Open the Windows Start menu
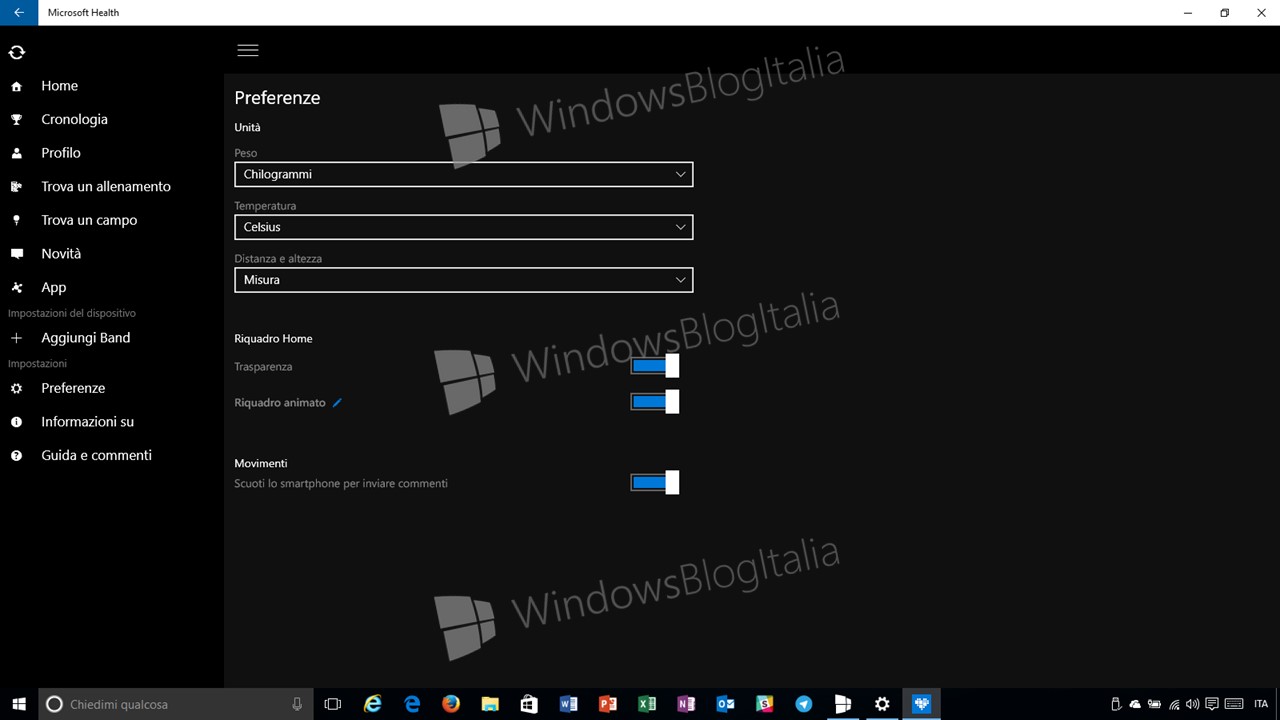This screenshot has width=1280, height=720. [19, 704]
